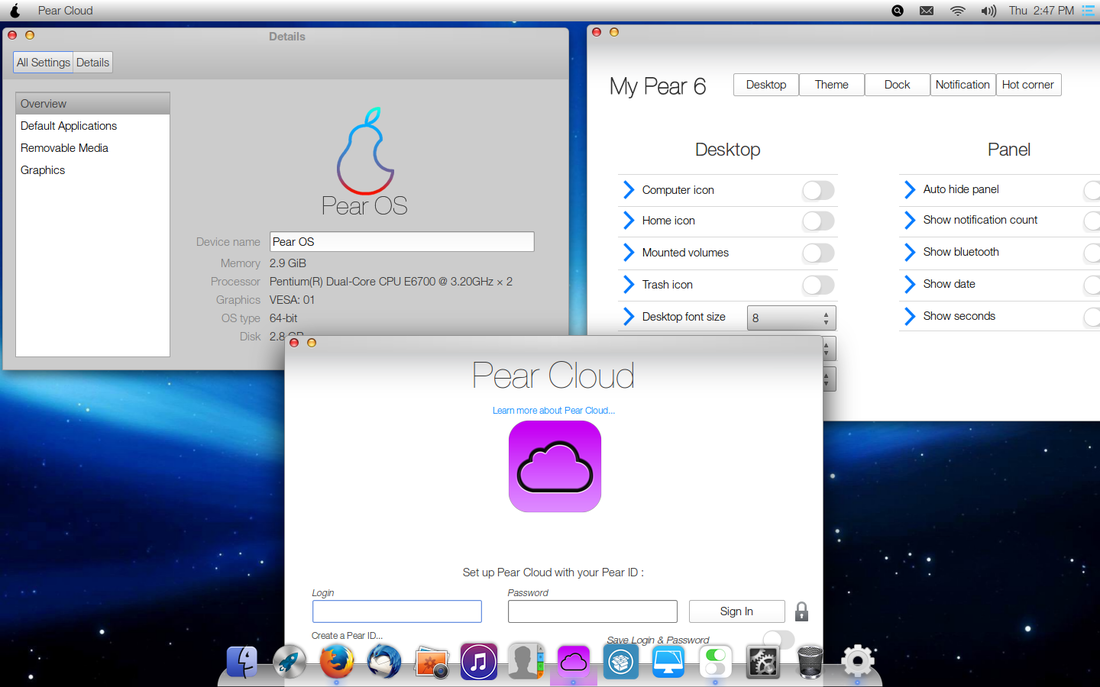
Task: Open Firefox from the dock
Action: 336,661
